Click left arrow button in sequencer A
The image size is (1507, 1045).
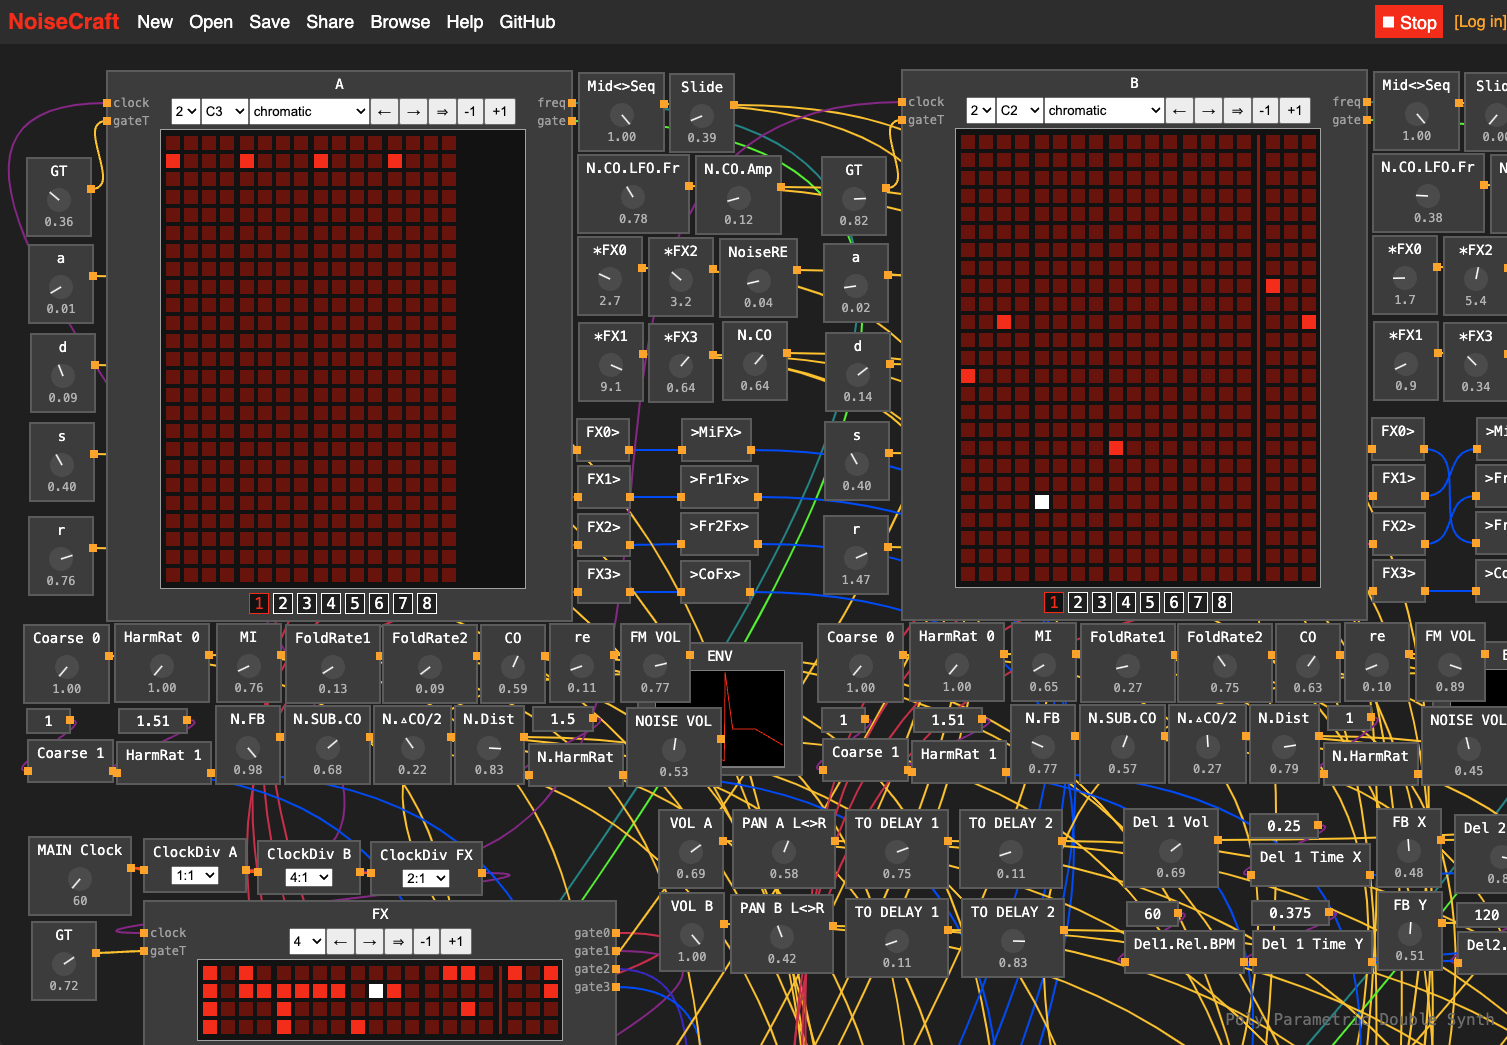384,112
